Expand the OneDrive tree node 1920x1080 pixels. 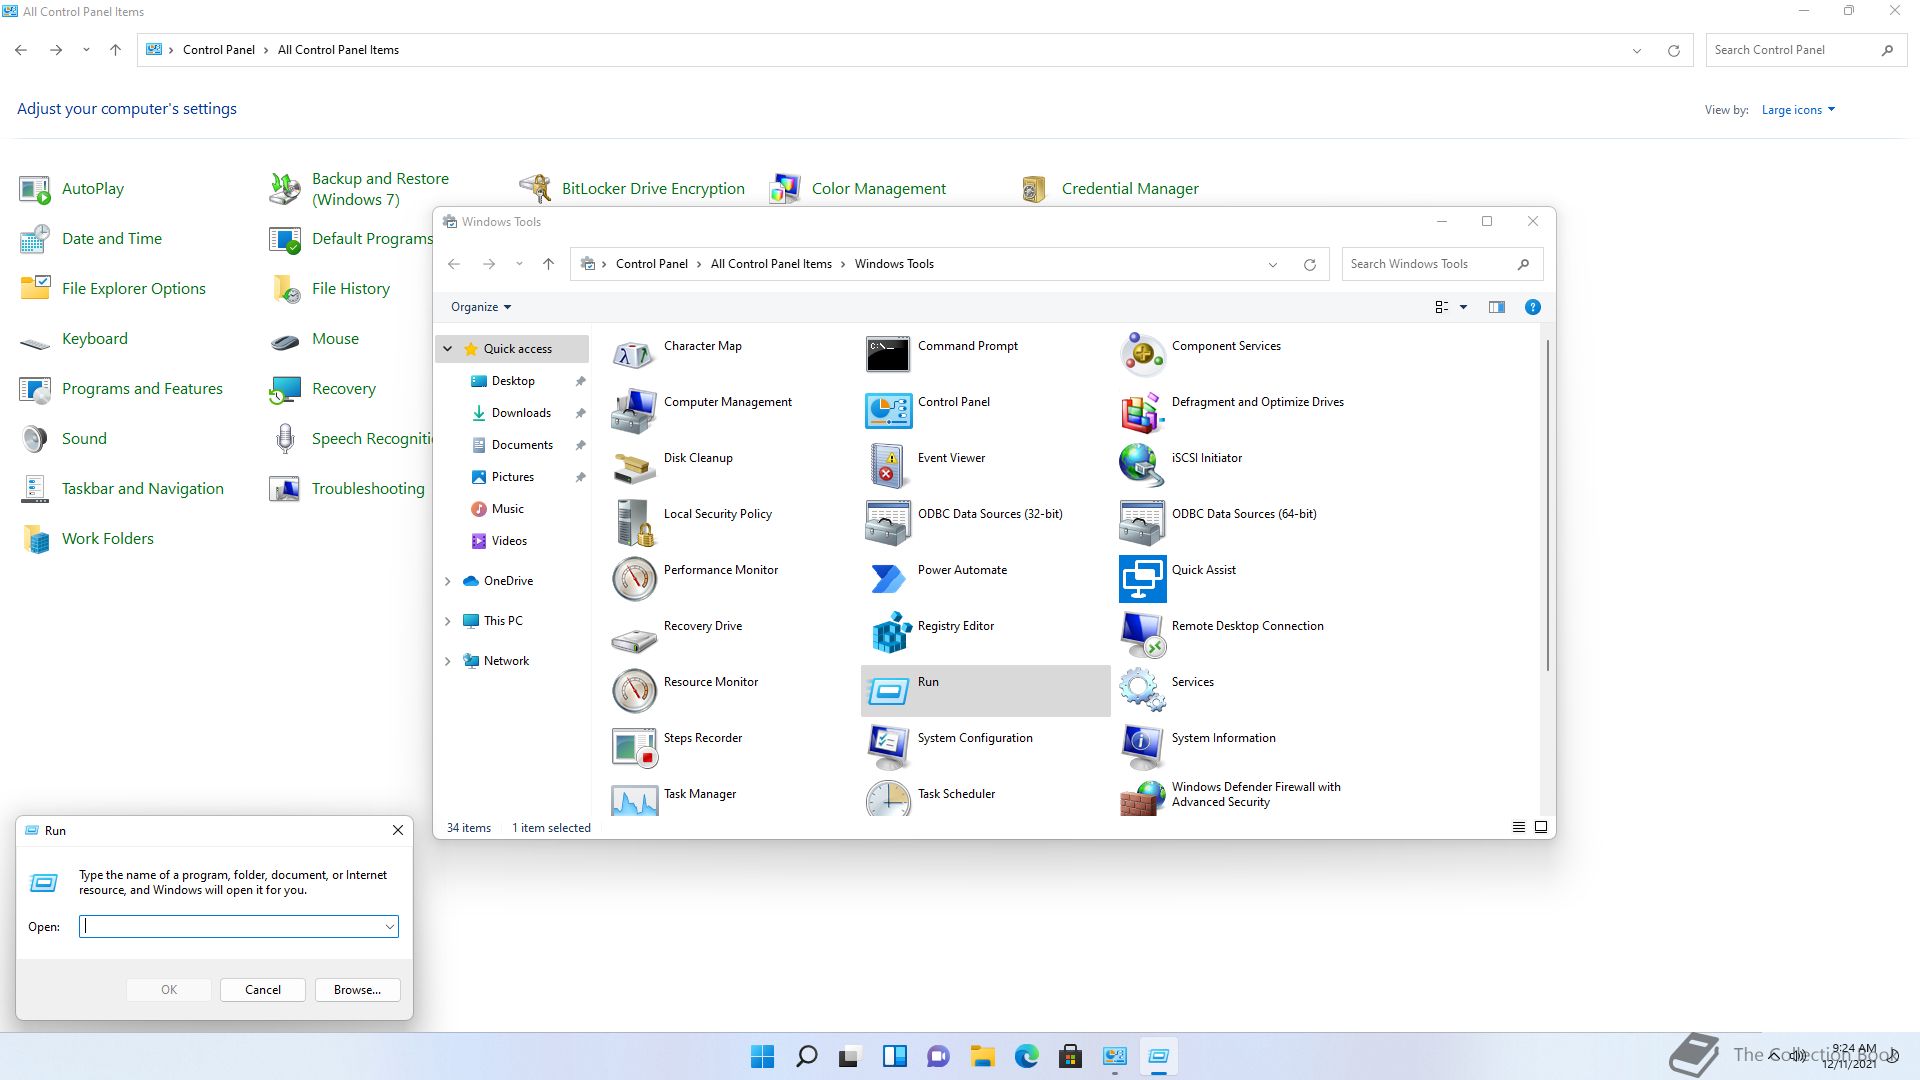pos(447,581)
